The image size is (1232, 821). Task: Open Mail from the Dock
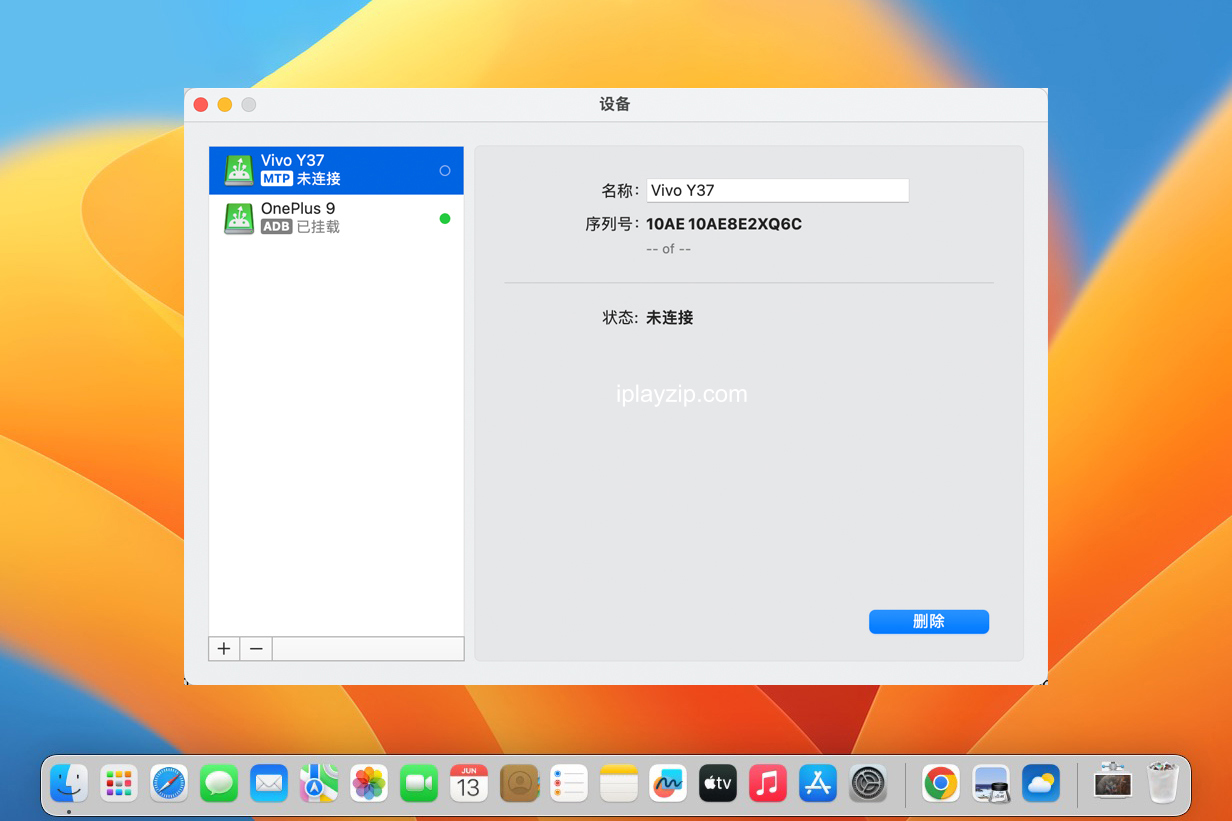tap(269, 783)
